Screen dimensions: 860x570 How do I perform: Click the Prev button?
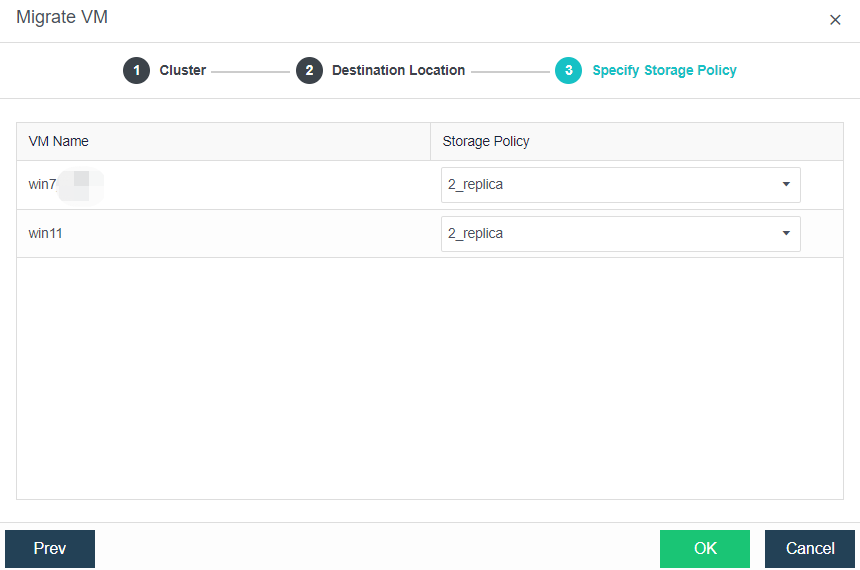(x=50, y=549)
